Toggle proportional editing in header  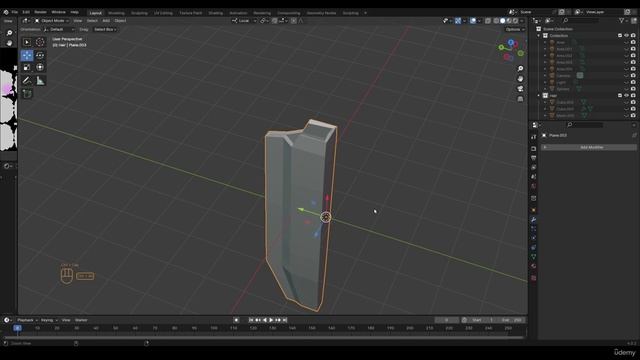pyautogui.click(x=293, y=20)
